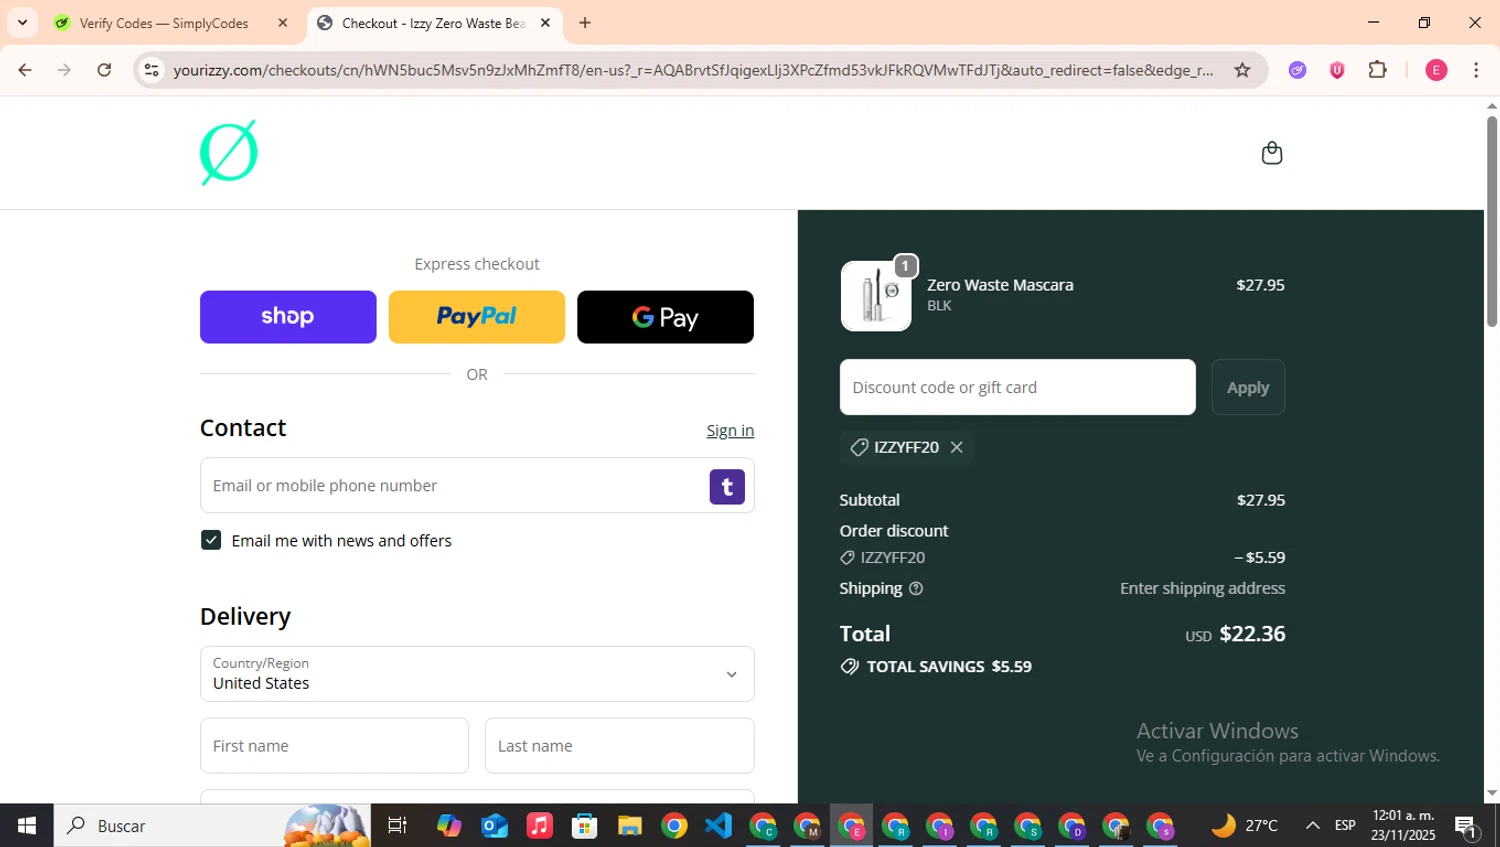Reload the checkout page

pos(104,70)
